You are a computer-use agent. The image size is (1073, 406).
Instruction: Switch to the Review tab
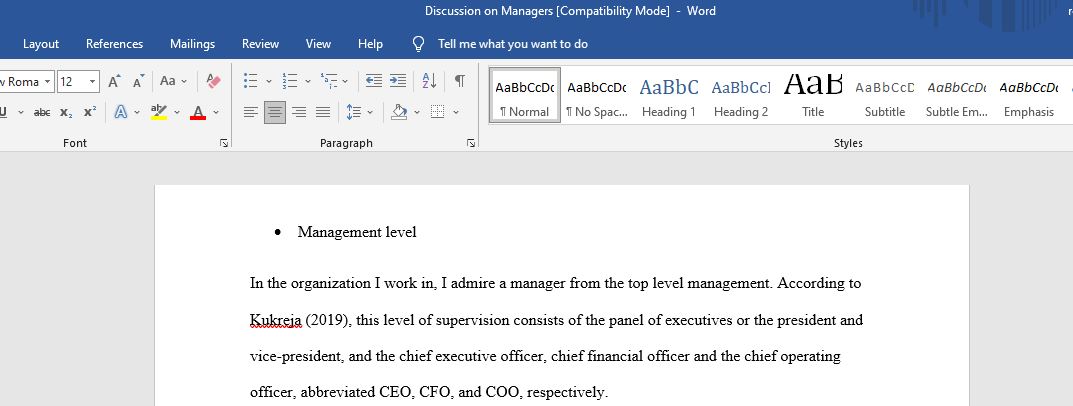(260, 44)
